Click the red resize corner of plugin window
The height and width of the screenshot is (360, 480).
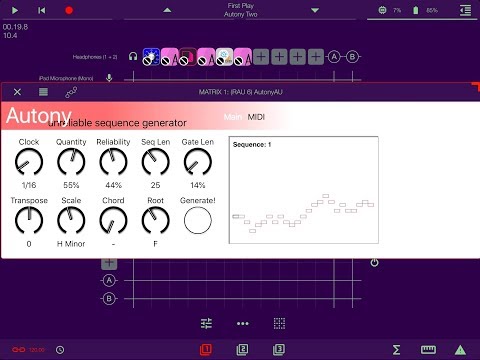(476, 86)
